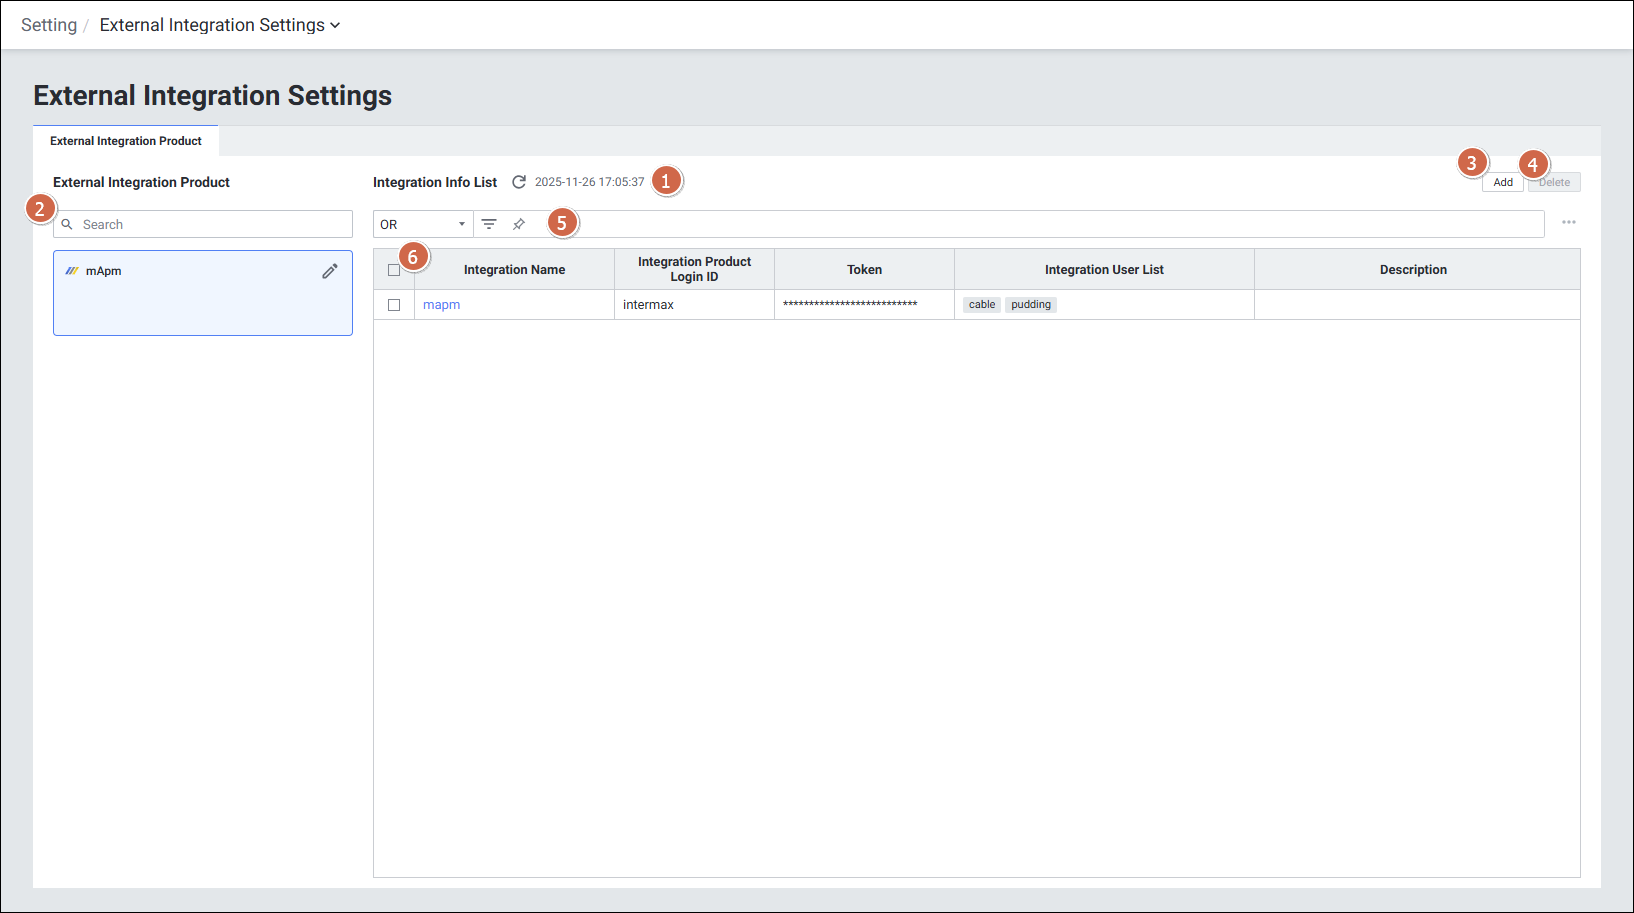Click the refresh icon beside Integration Info List

519,182
